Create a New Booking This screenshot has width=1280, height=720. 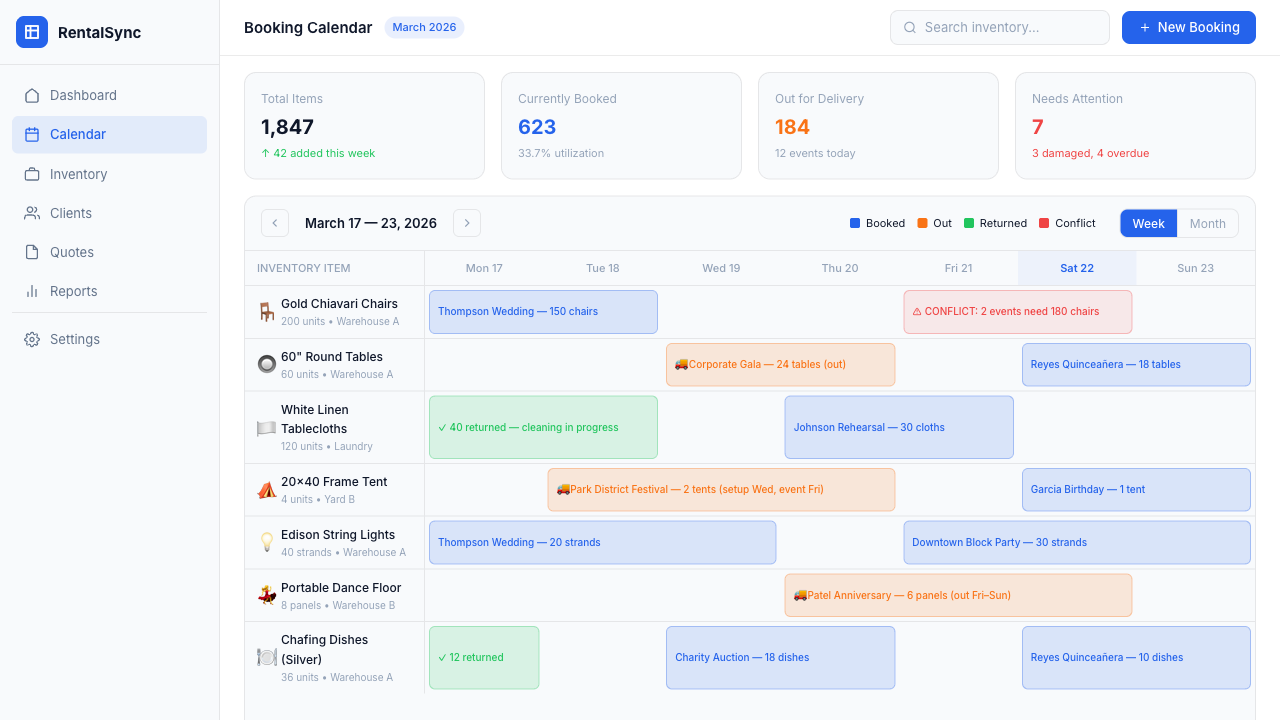(x=1189, y=28)
